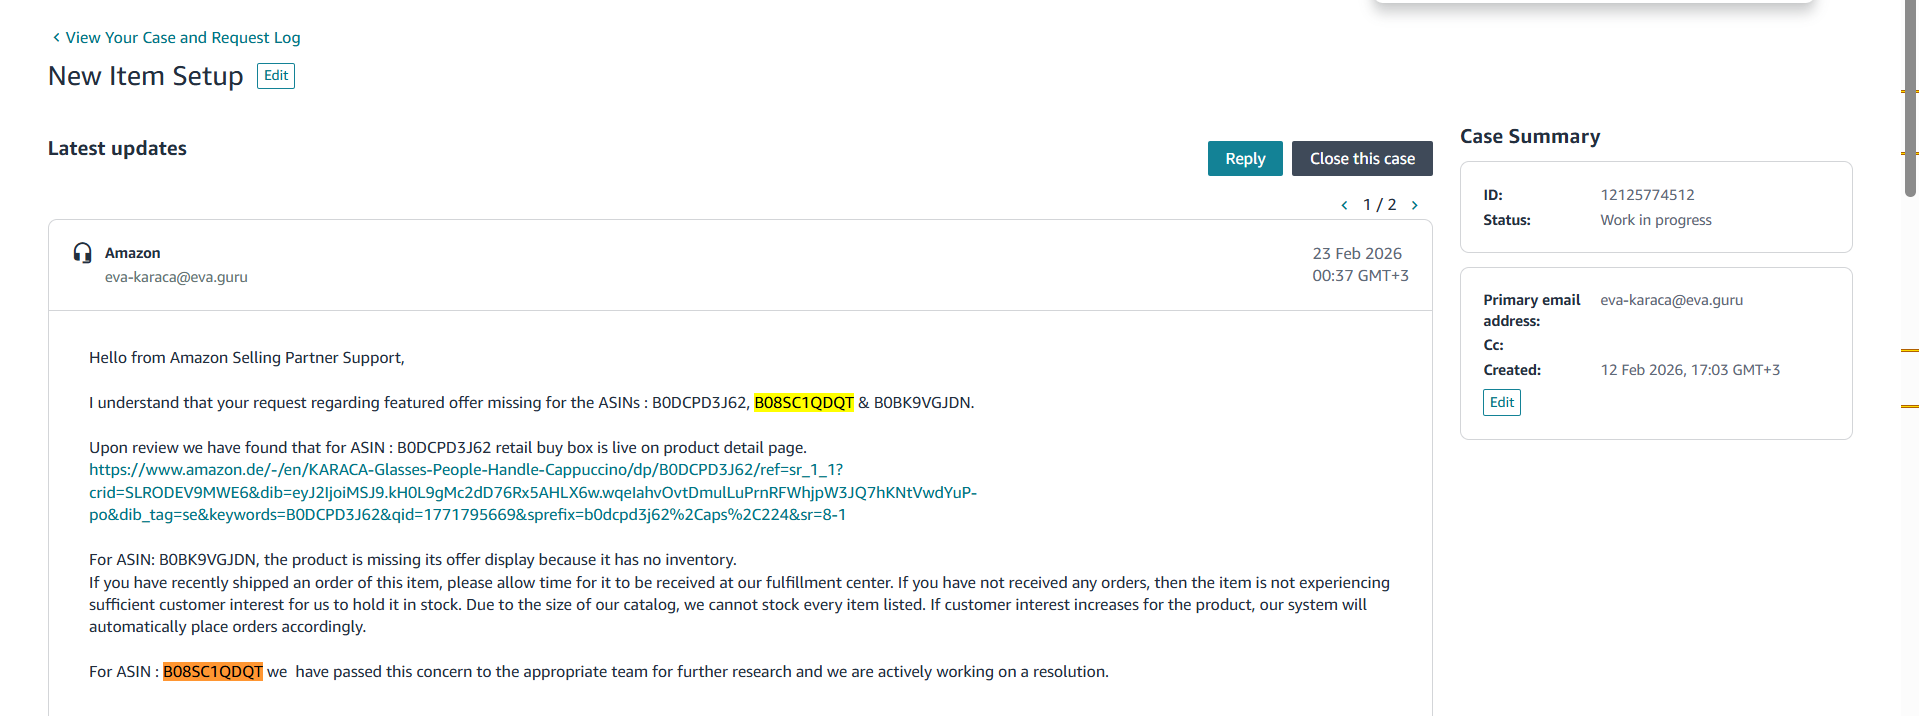Go to previous message page arrow
This screenshot has height=716, width=1919.
1344,205
